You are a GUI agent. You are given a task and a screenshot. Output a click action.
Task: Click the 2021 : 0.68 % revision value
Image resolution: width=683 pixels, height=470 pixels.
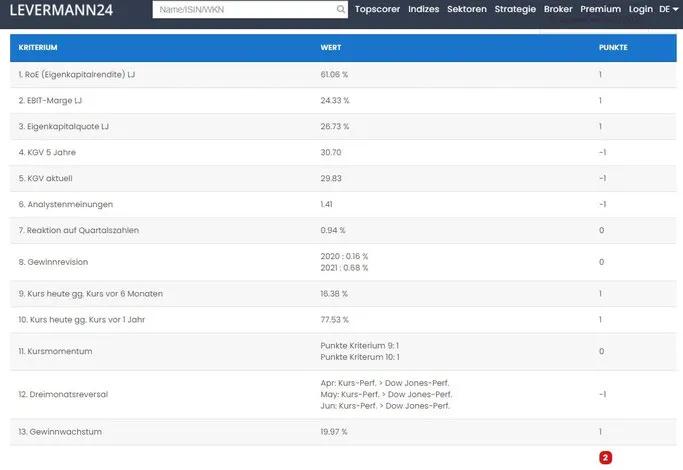pos(344,267)
